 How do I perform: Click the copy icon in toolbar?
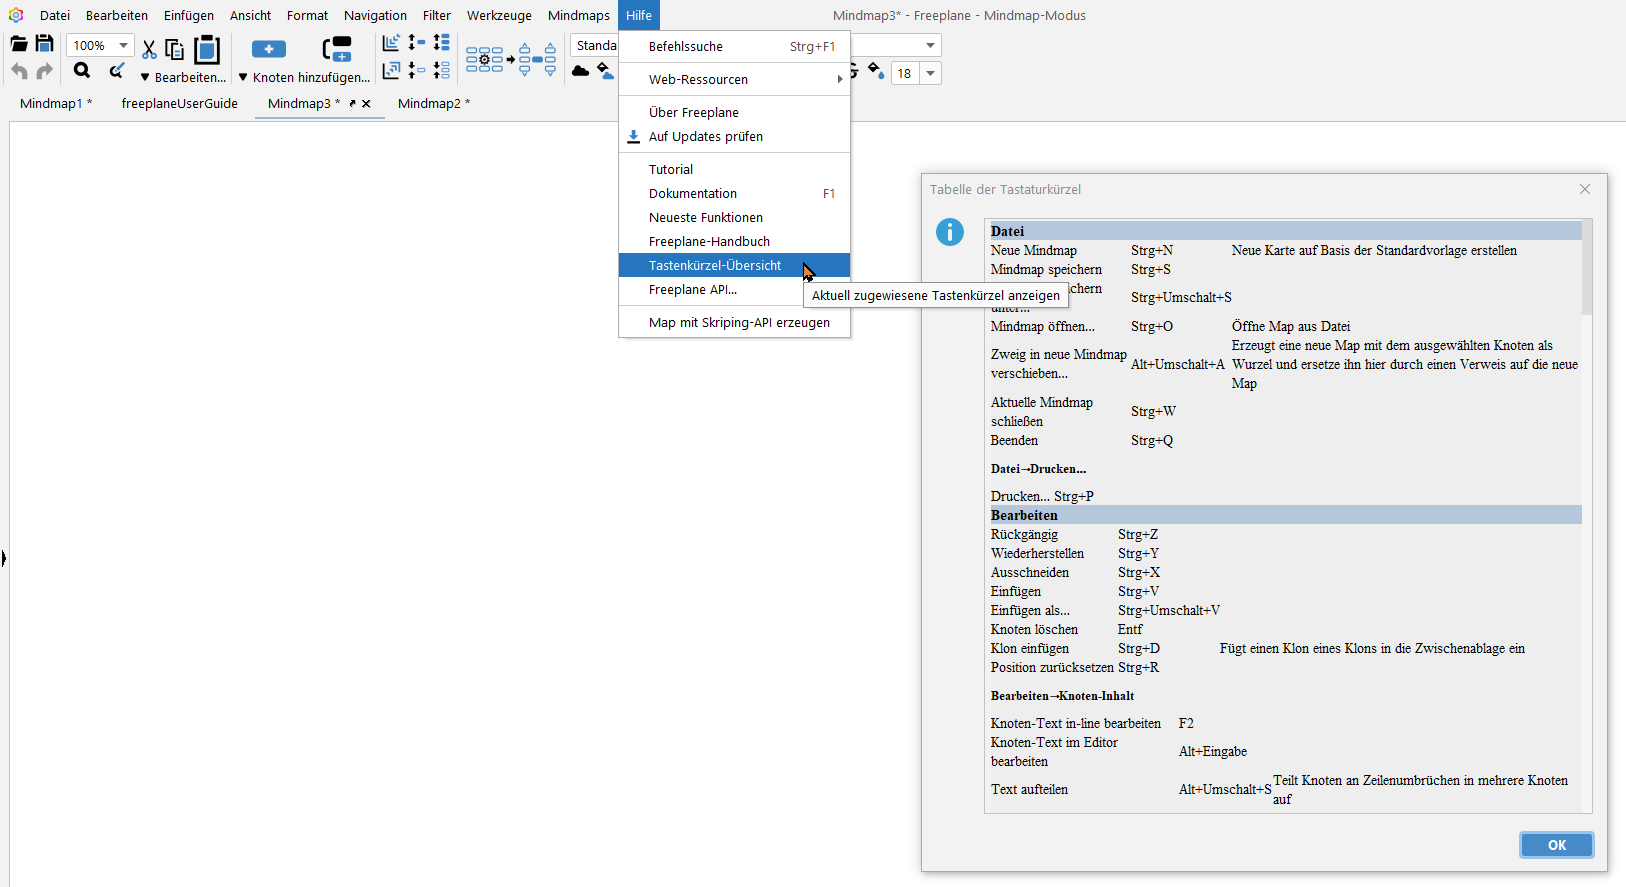click(175, 49)
